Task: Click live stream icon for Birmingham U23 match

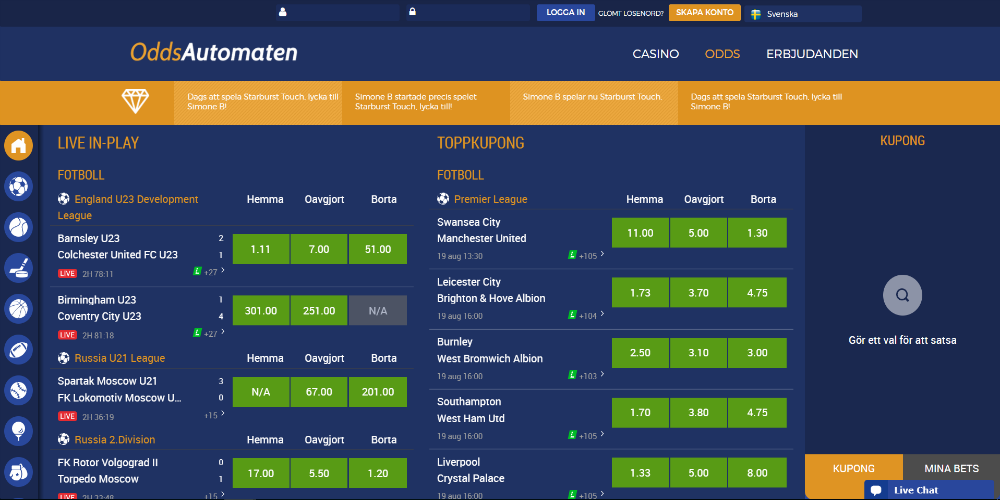Action: tap(197, 332)
